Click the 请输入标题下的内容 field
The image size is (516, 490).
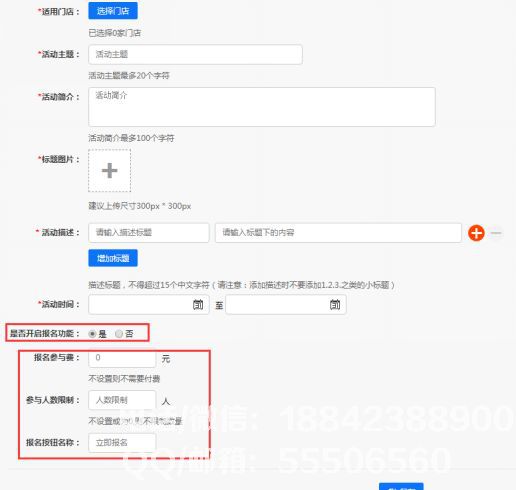(338, 233)
